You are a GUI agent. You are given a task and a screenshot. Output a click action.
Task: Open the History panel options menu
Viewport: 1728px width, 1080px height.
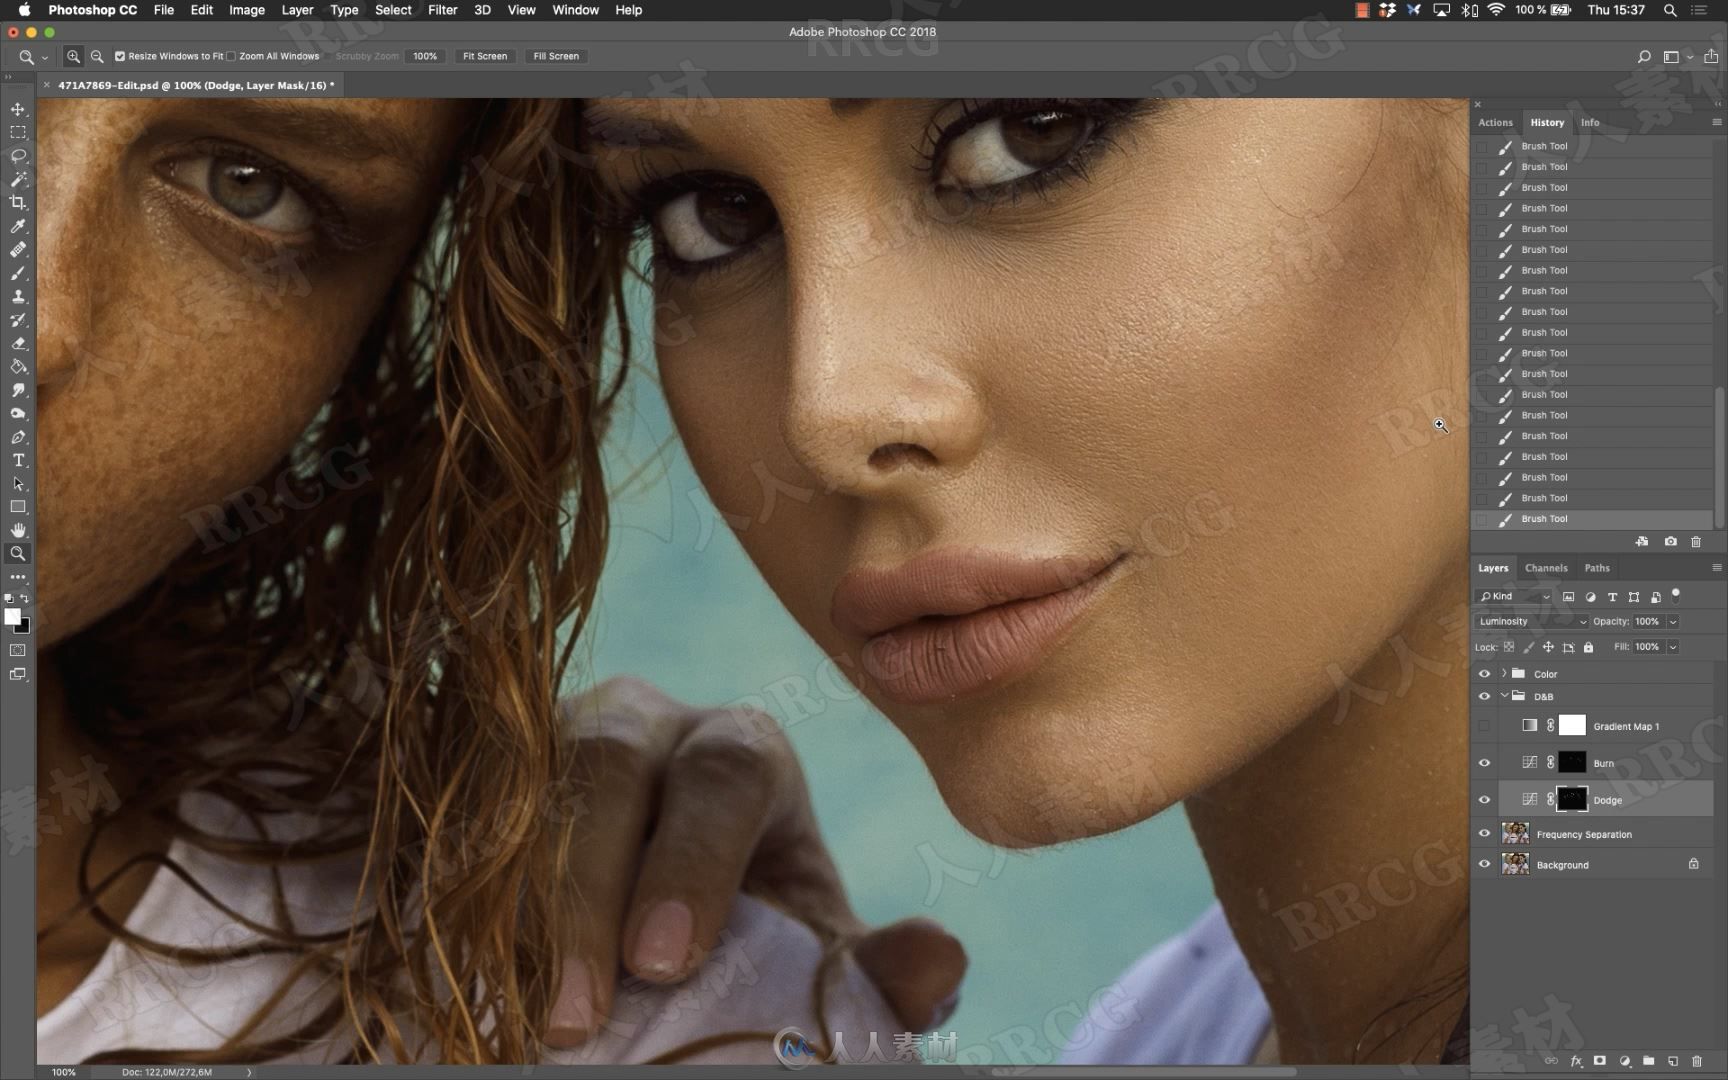tap(1717, 122)
